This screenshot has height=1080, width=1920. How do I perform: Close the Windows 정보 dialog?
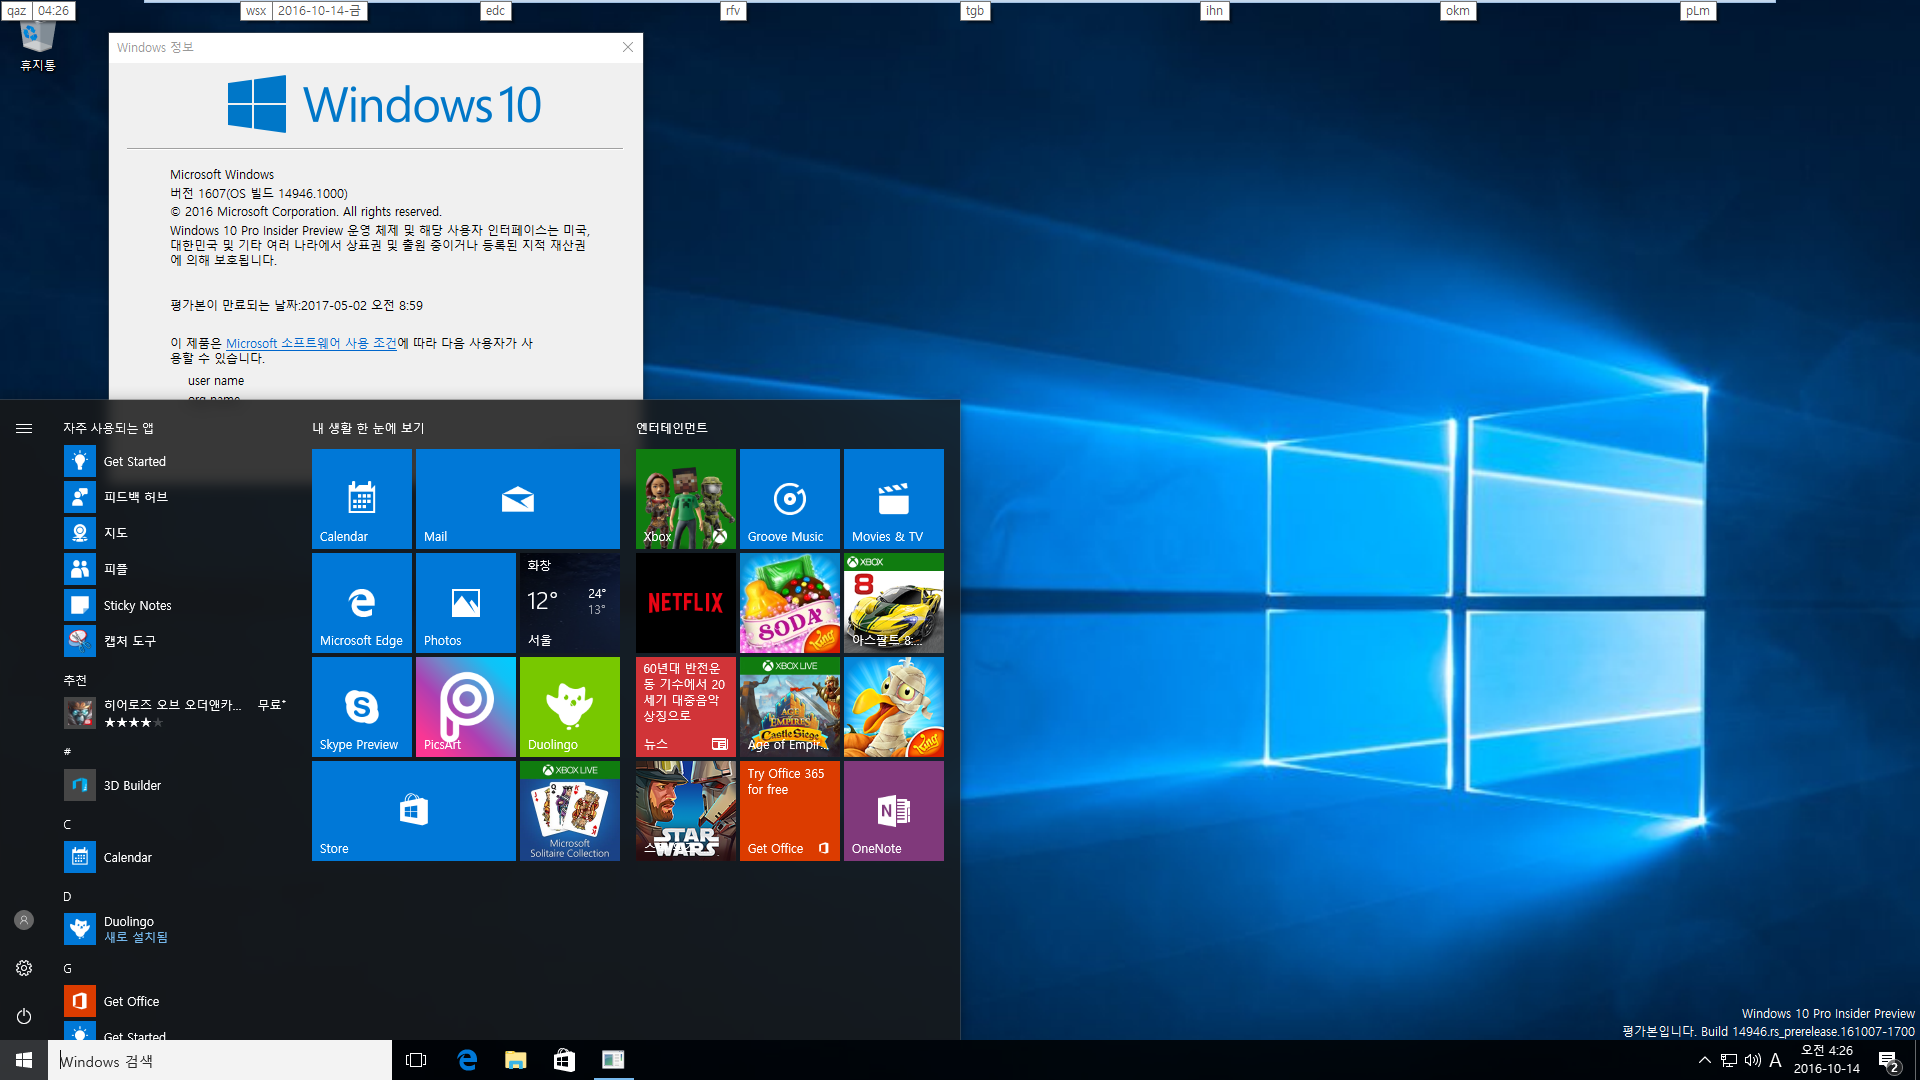628,47
